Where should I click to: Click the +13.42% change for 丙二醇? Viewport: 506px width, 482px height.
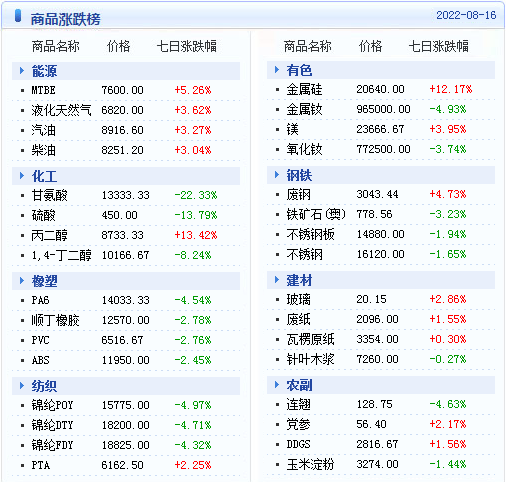[x=196, y=235]
